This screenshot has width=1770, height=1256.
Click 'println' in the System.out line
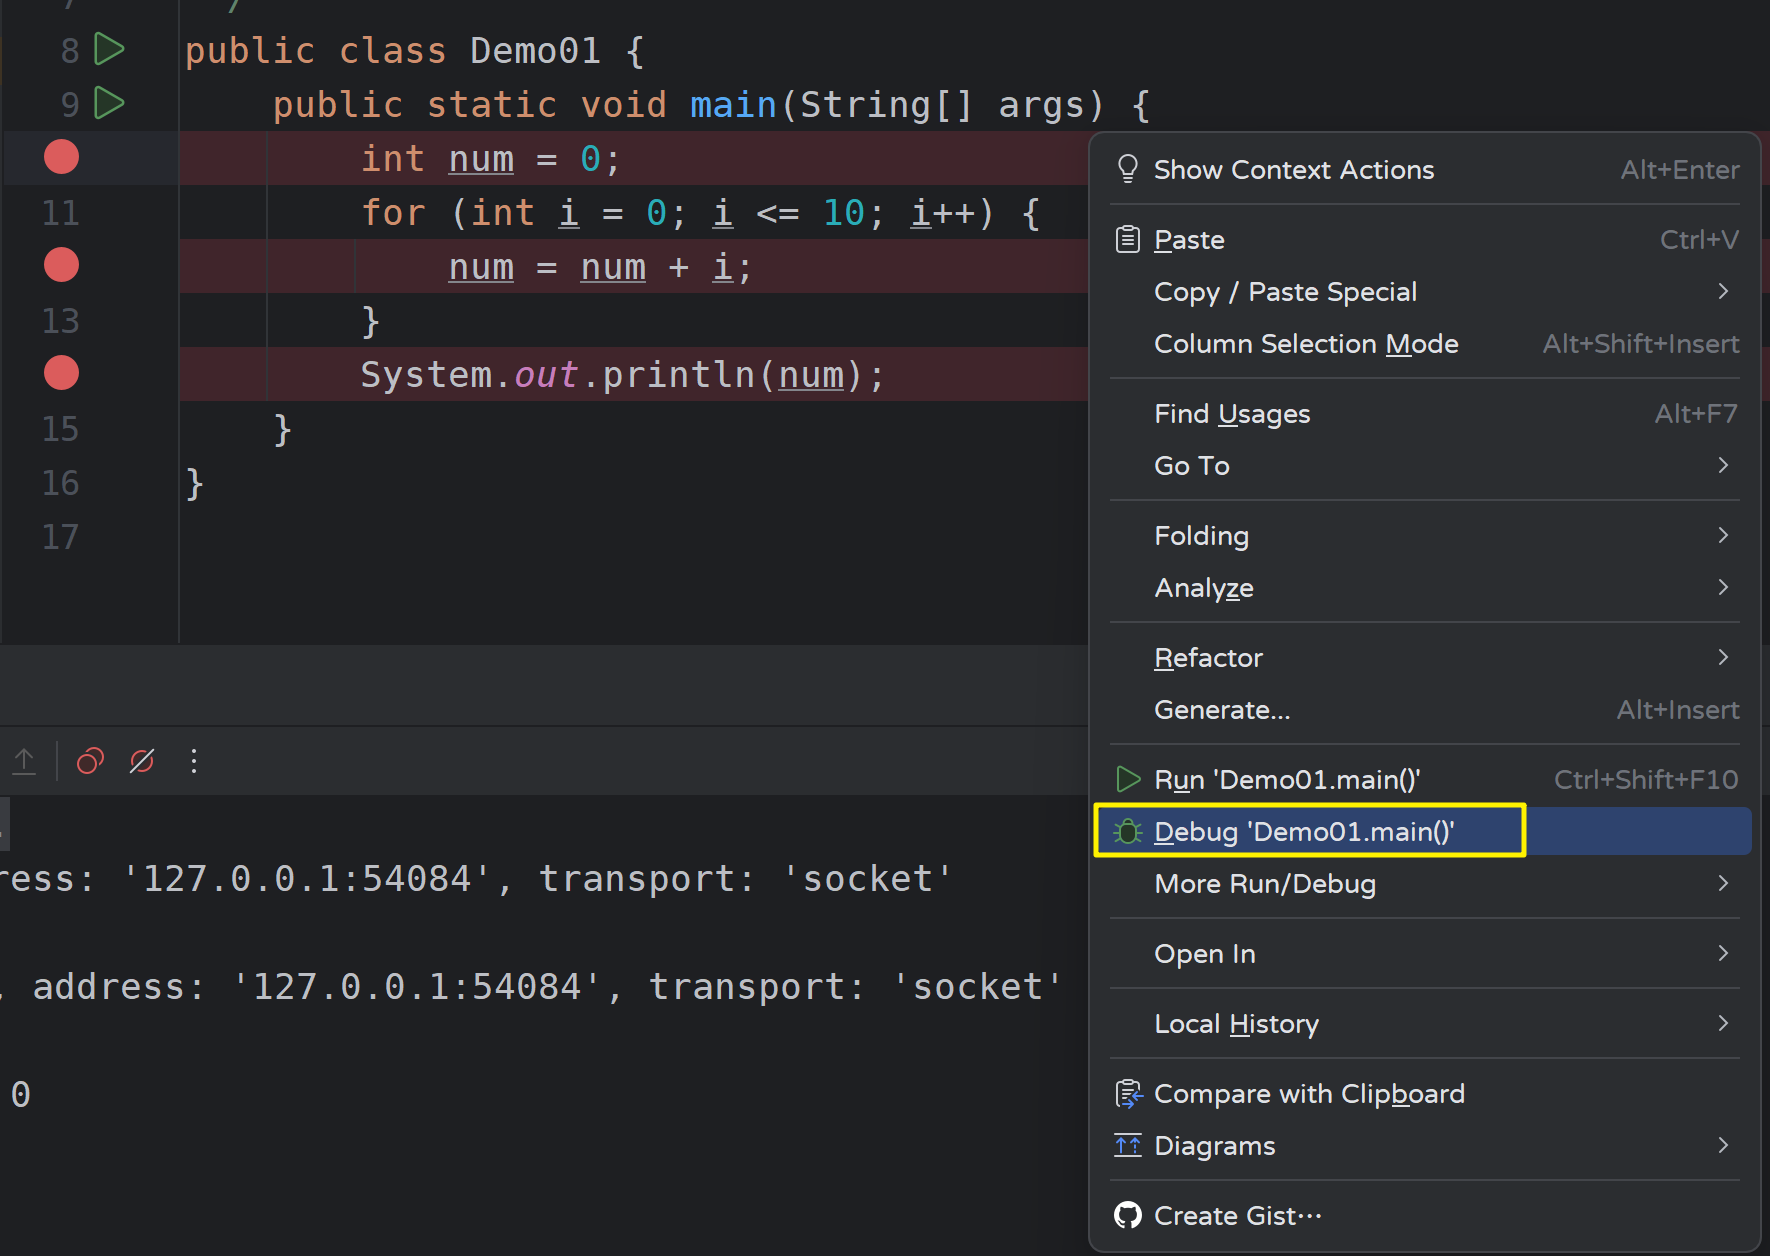(x=678, y=375)
